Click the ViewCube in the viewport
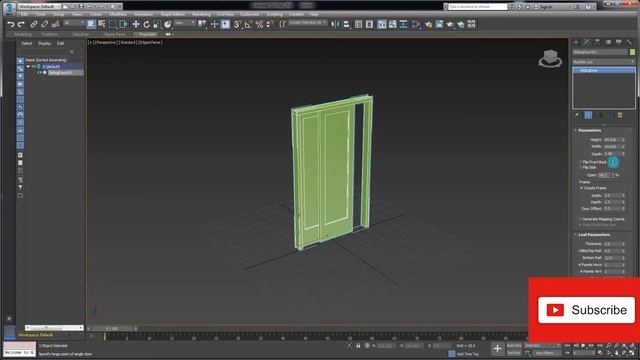Screen dimensions: 640x360 point(550,58)
